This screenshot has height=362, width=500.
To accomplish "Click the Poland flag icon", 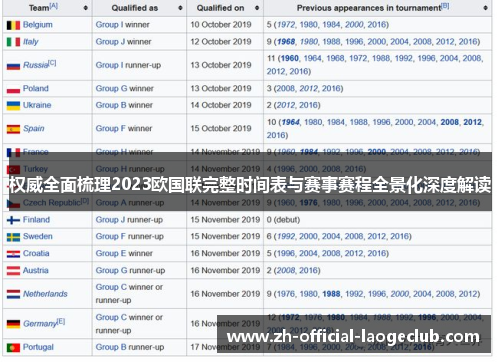I will point(13,89).
